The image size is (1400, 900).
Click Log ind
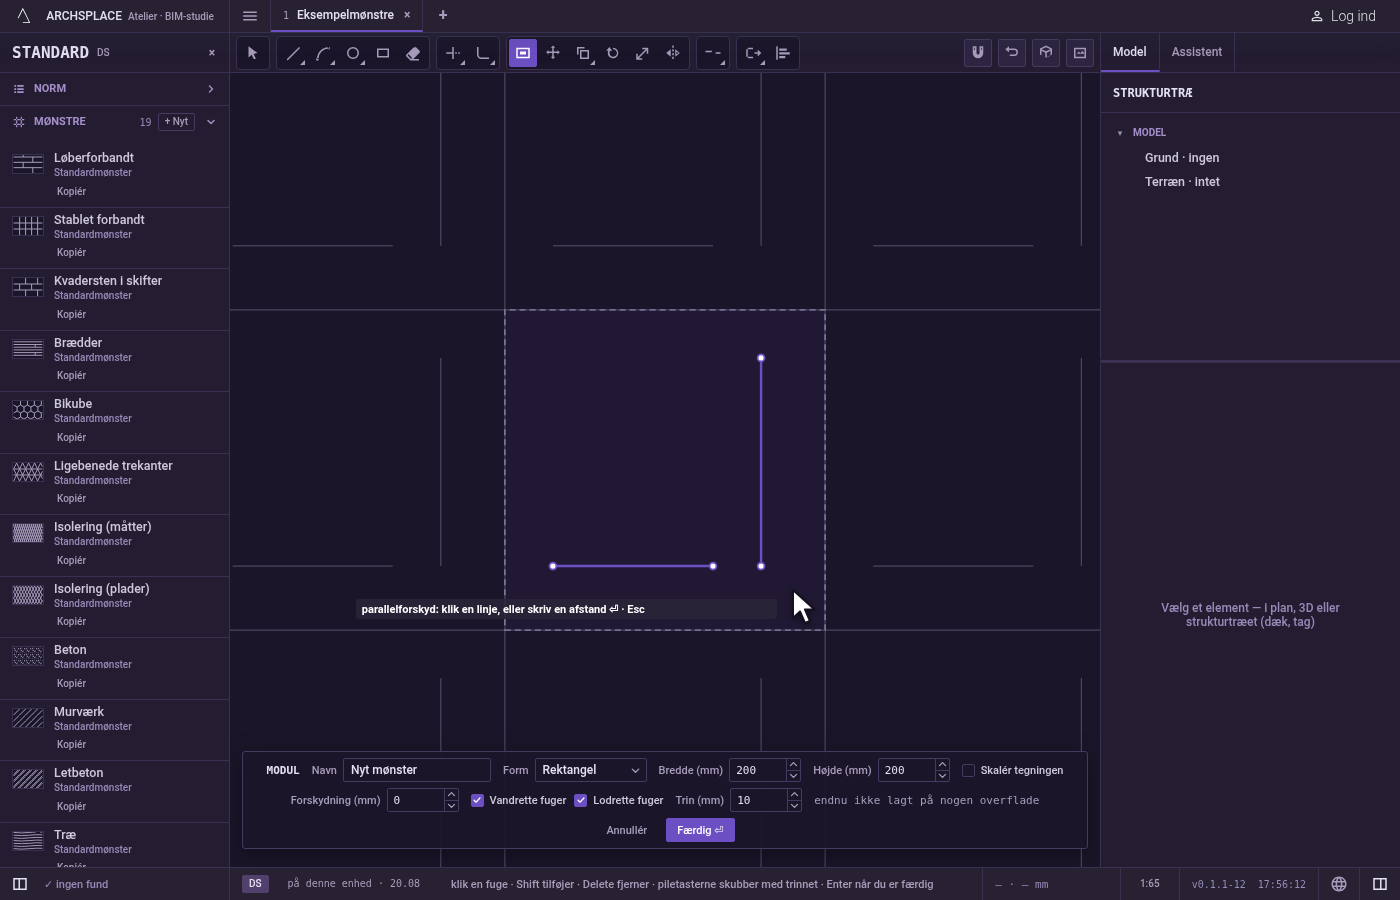1343,16
